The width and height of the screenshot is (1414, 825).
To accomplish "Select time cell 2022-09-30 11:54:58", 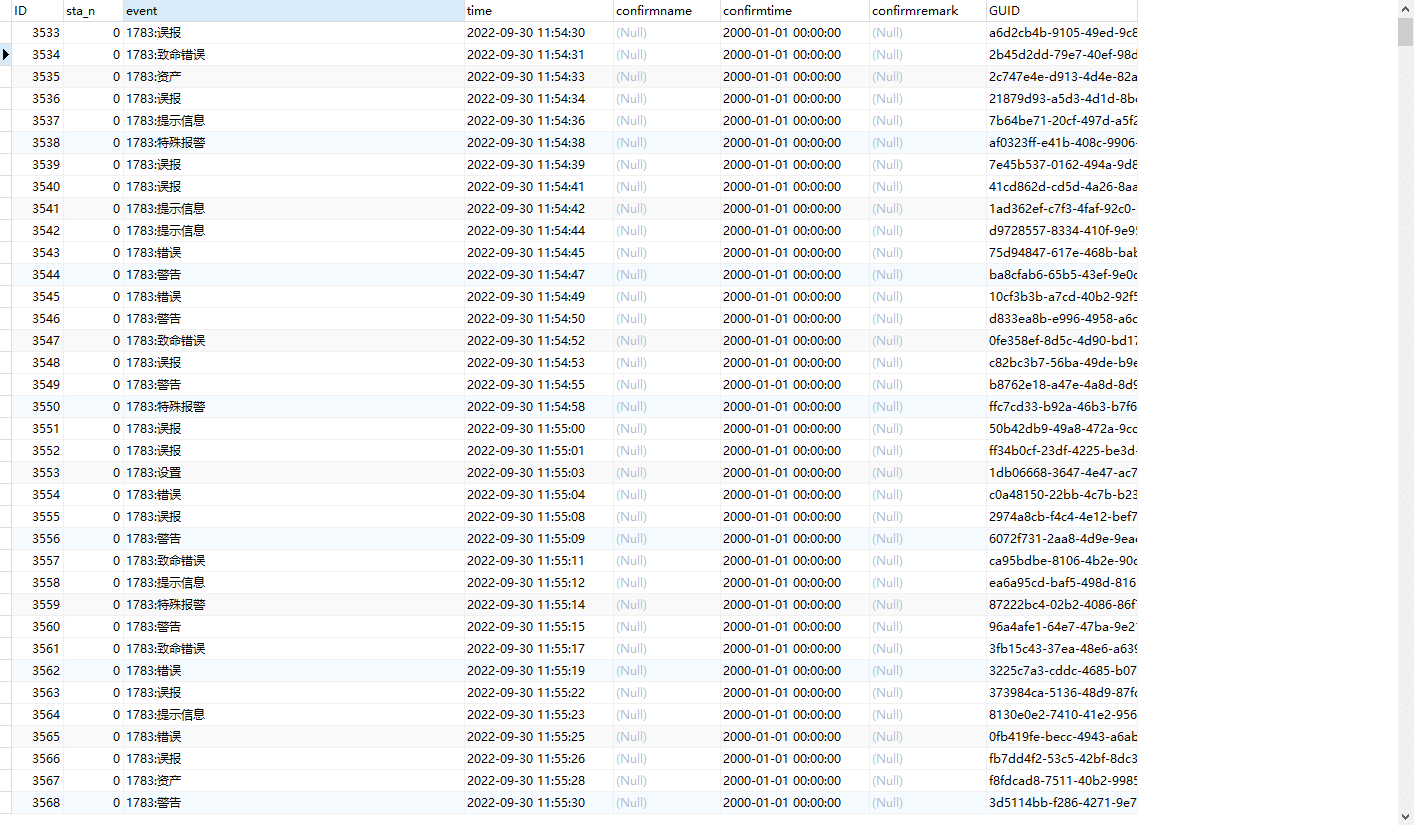I will coord(538,407).
